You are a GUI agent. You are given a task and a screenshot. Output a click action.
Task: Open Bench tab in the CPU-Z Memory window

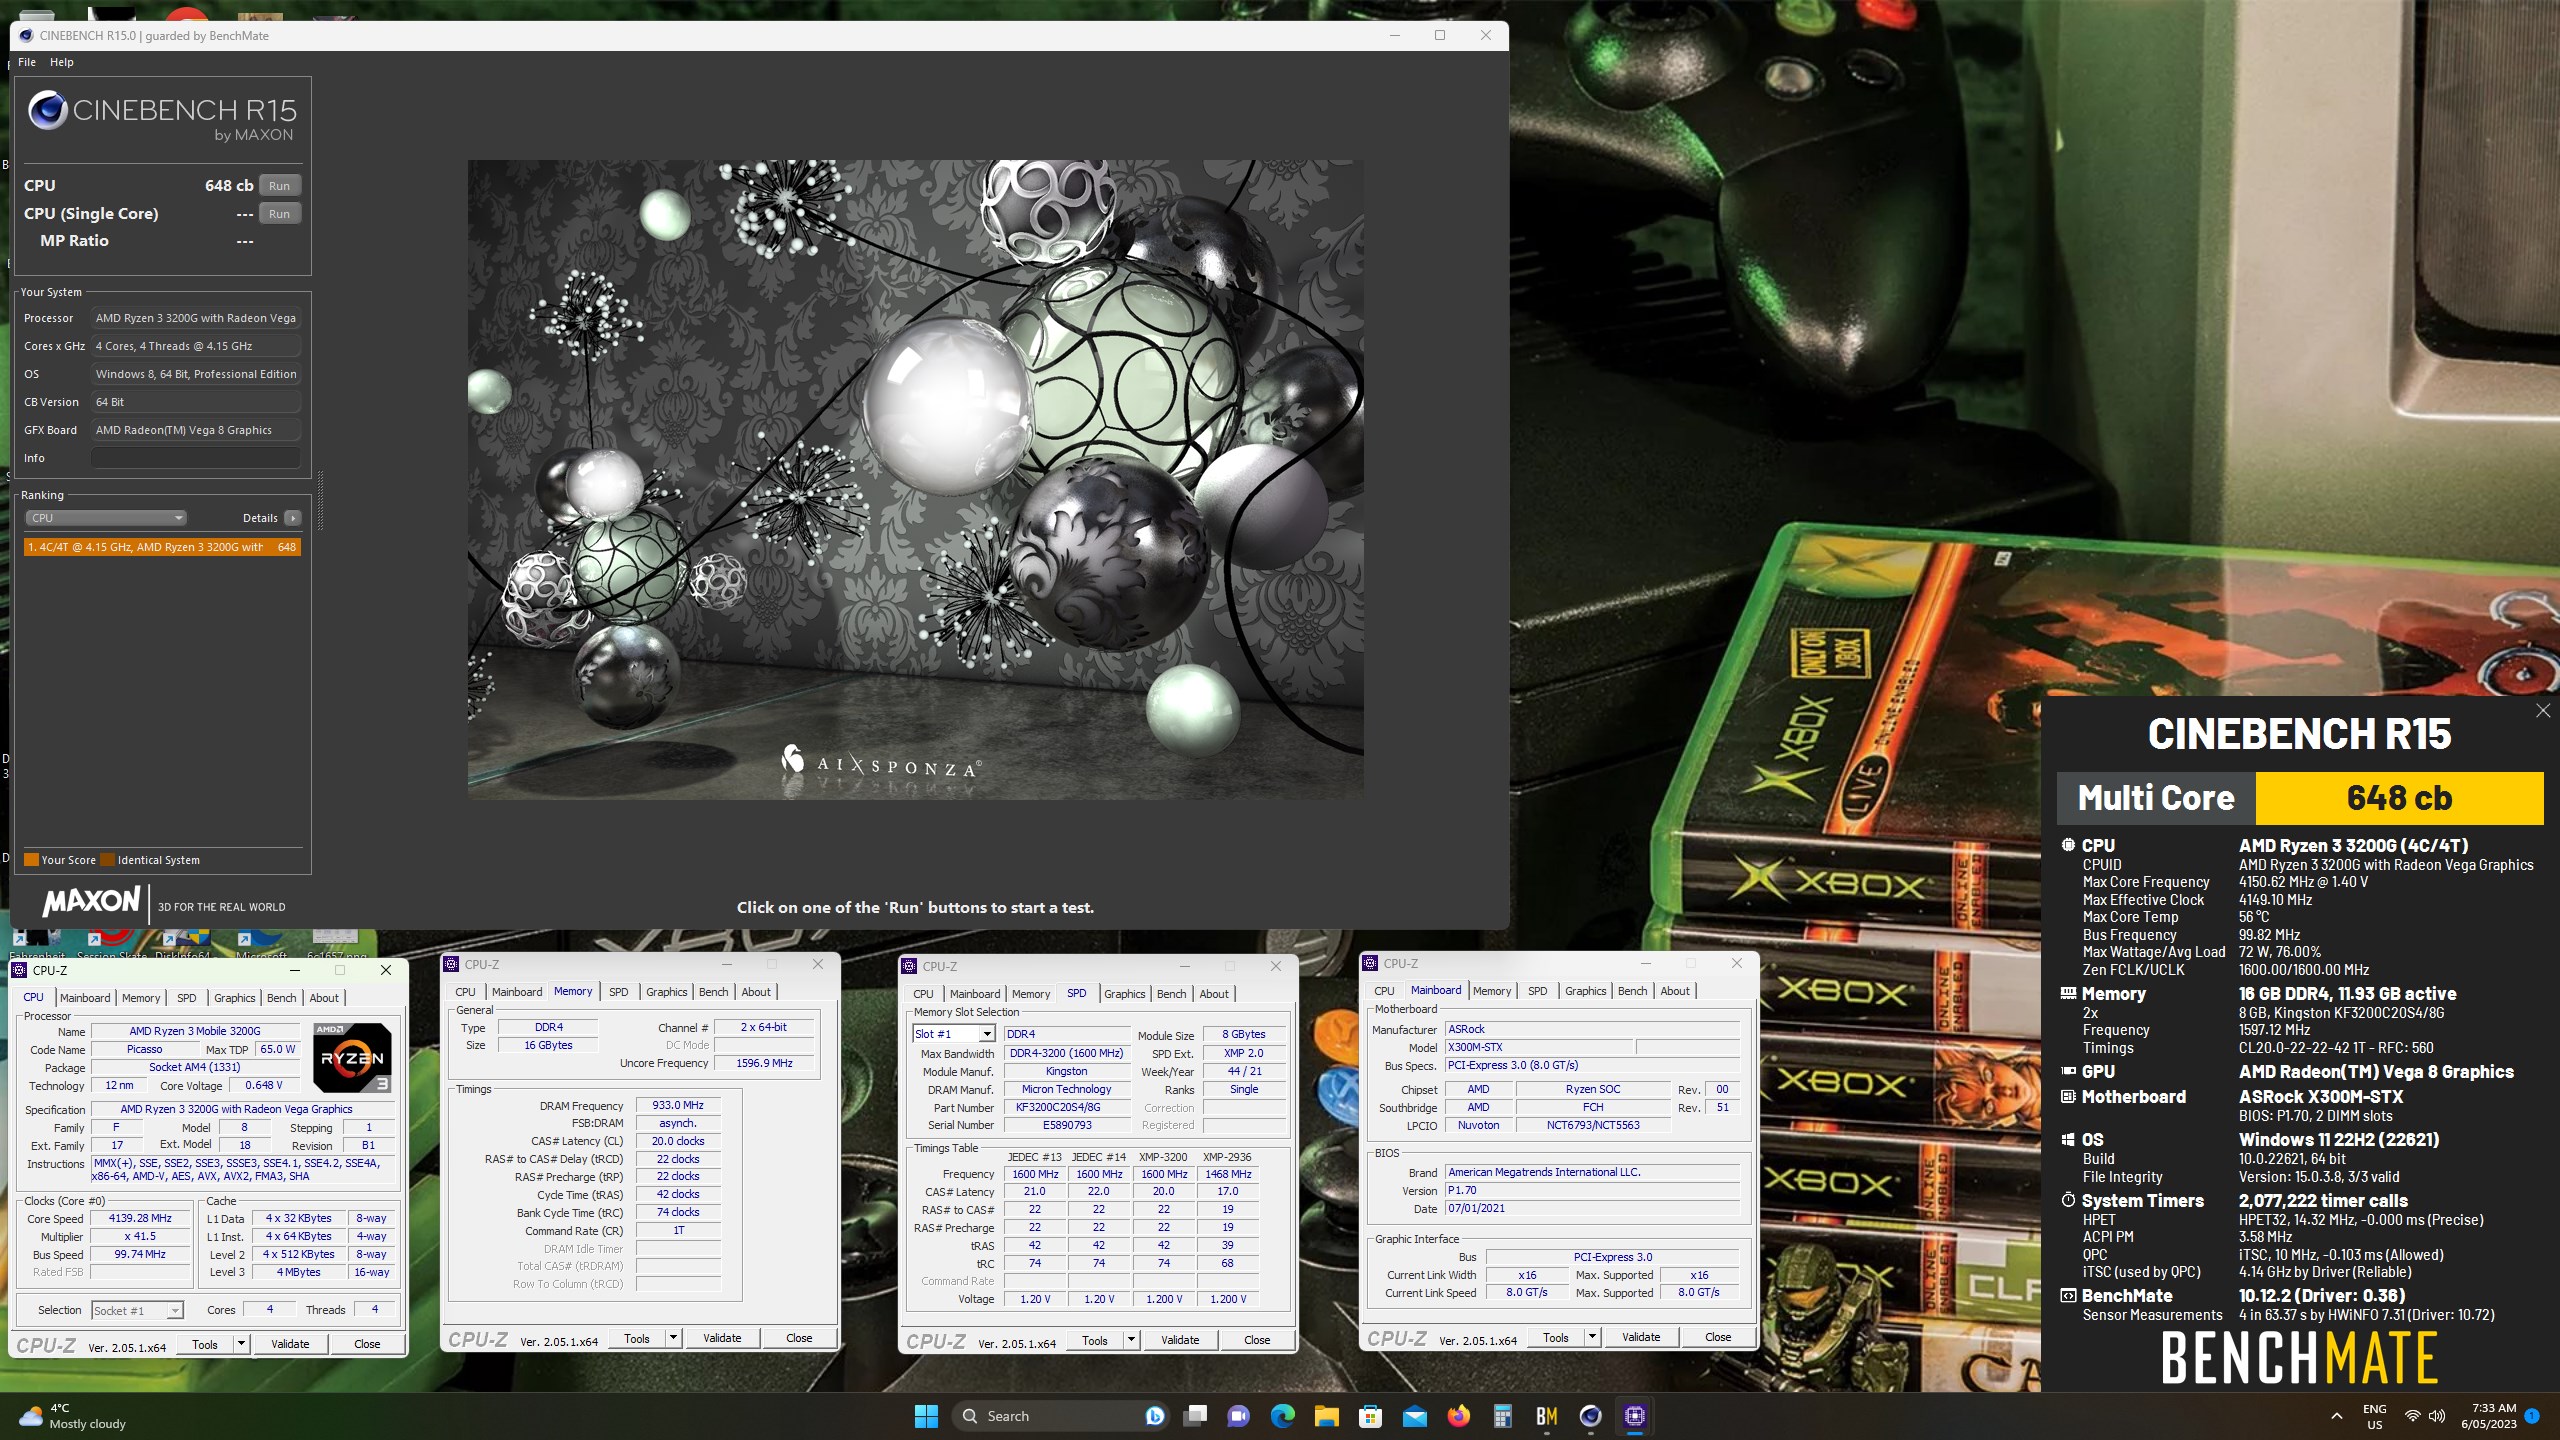pos(713,992)
